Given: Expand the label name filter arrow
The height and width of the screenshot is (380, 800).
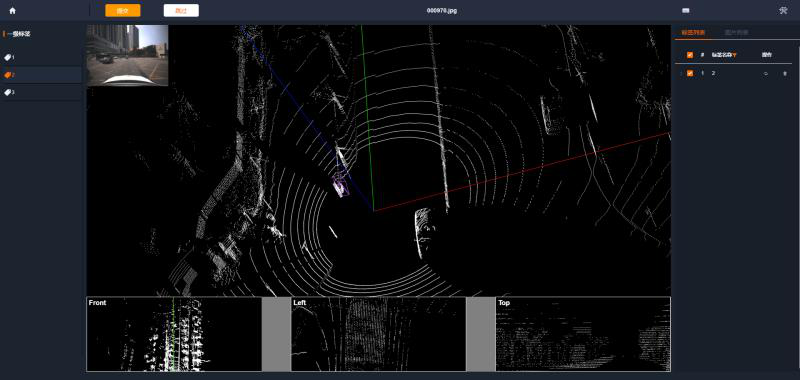Looking at the screenshot, I should [734, 55].
